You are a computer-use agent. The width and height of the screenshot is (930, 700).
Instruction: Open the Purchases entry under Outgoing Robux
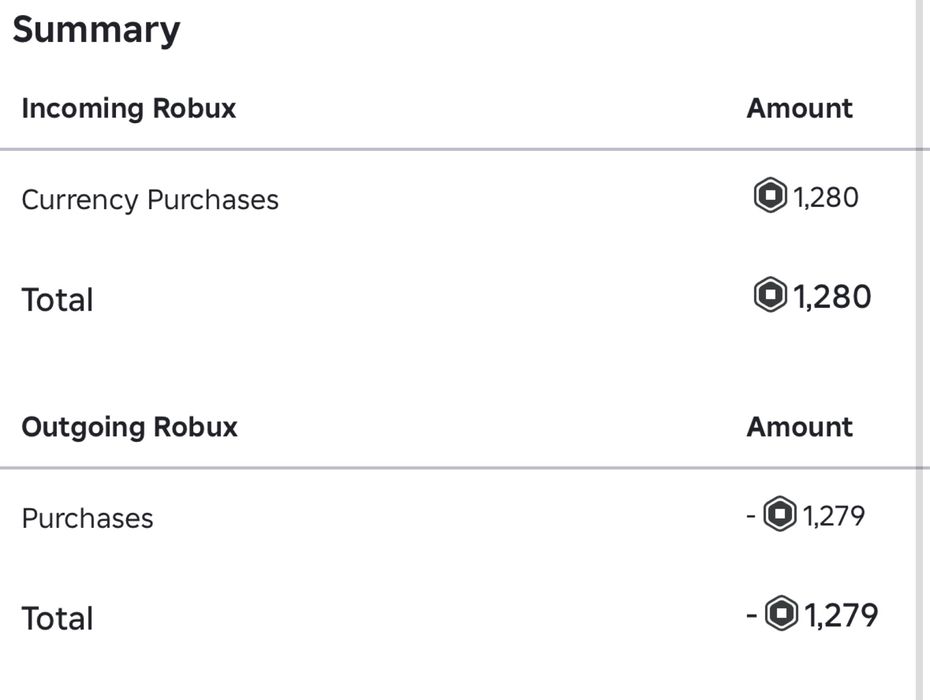point(87,518)
